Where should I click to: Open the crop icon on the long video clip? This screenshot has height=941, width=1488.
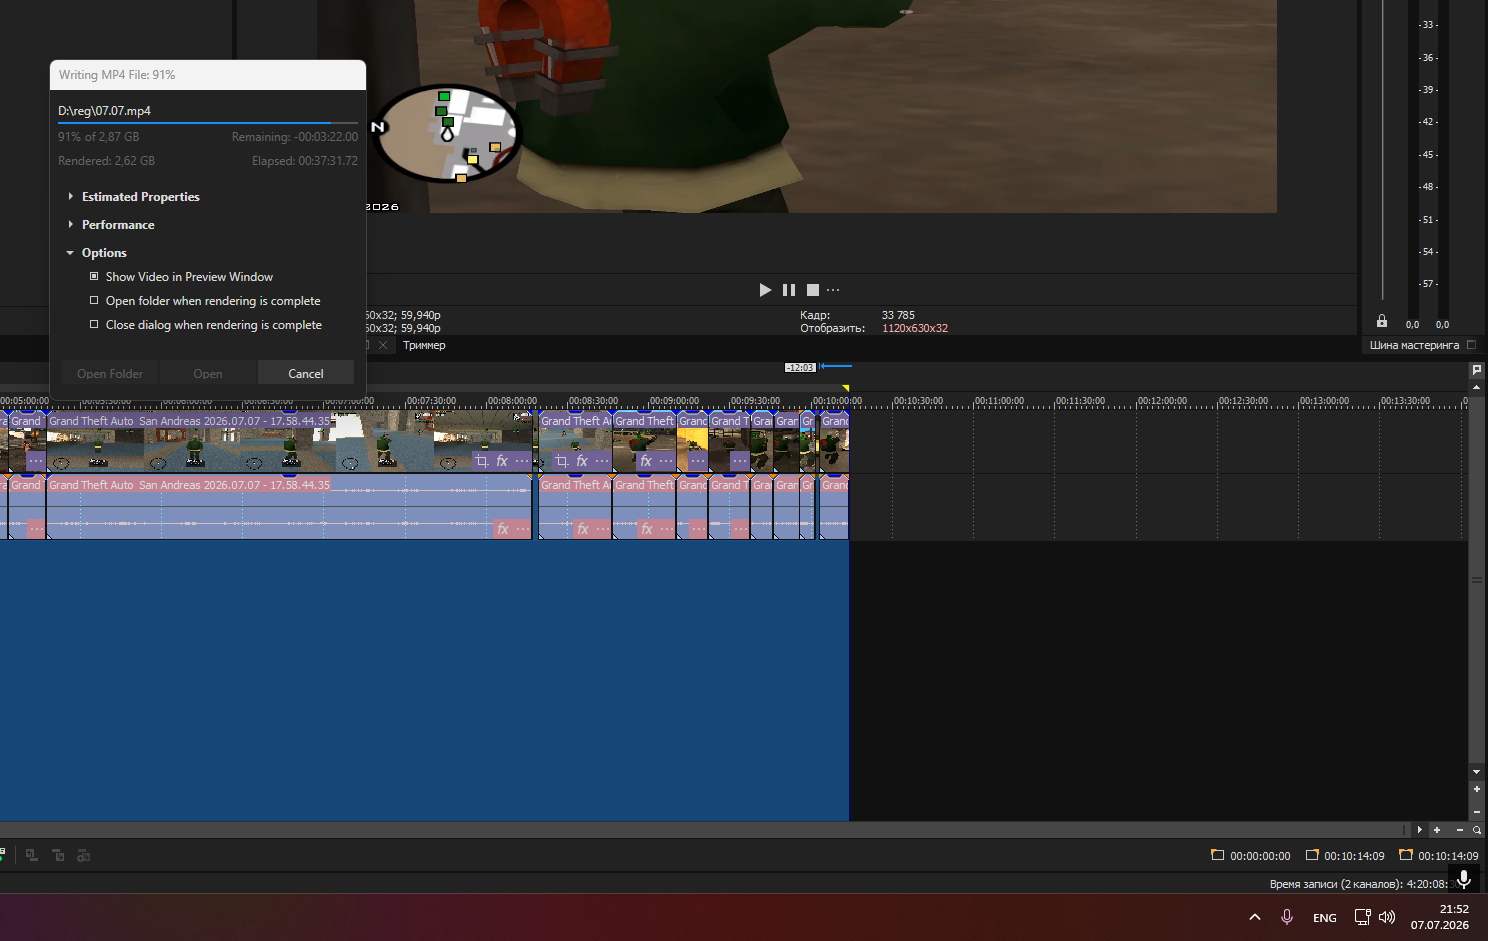482,461
